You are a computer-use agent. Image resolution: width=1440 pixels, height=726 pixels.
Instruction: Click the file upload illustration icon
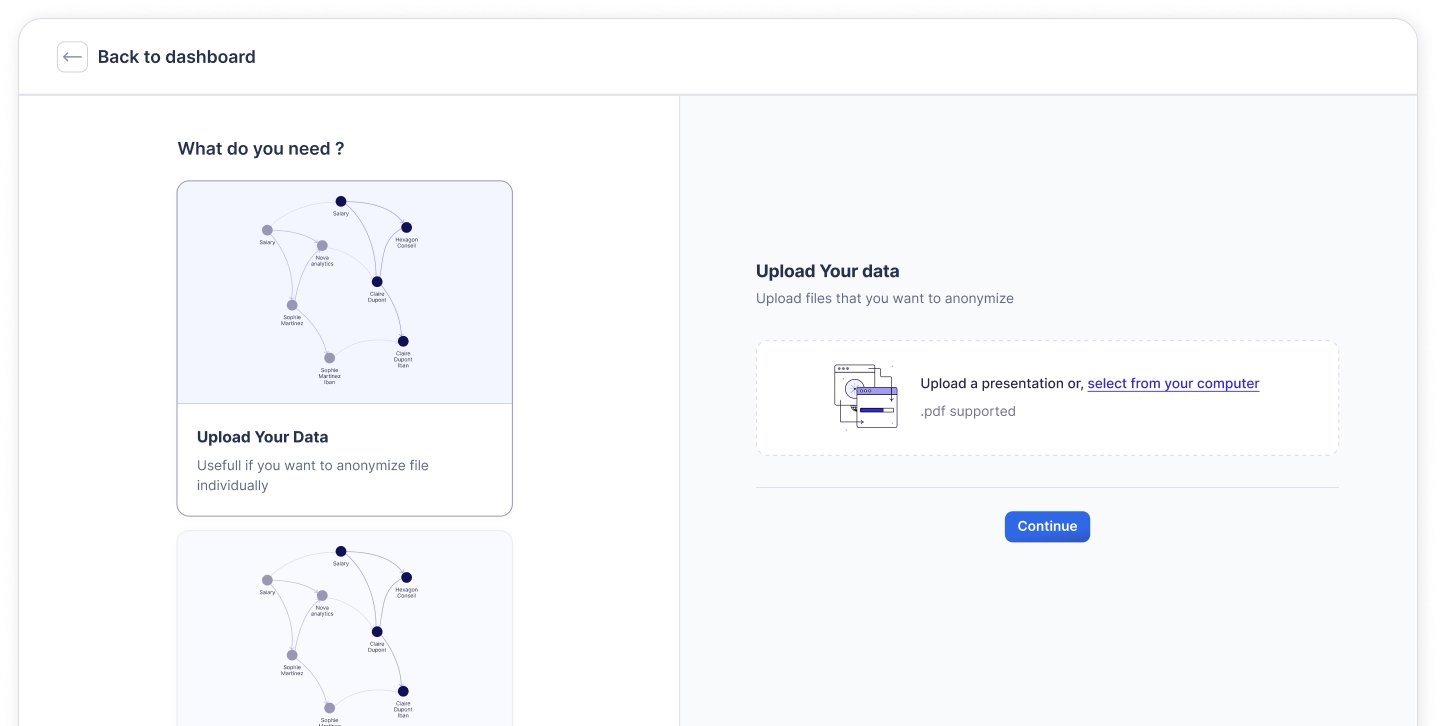865,397
